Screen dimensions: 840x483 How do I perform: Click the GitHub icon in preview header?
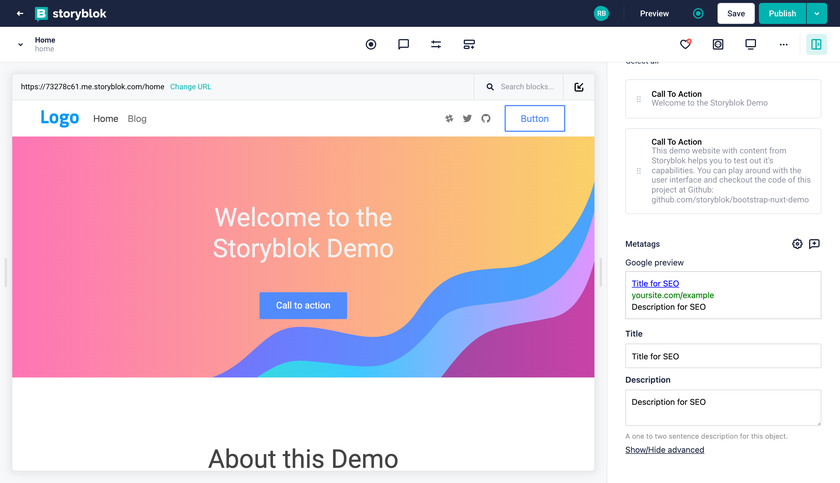coord(485,118)
